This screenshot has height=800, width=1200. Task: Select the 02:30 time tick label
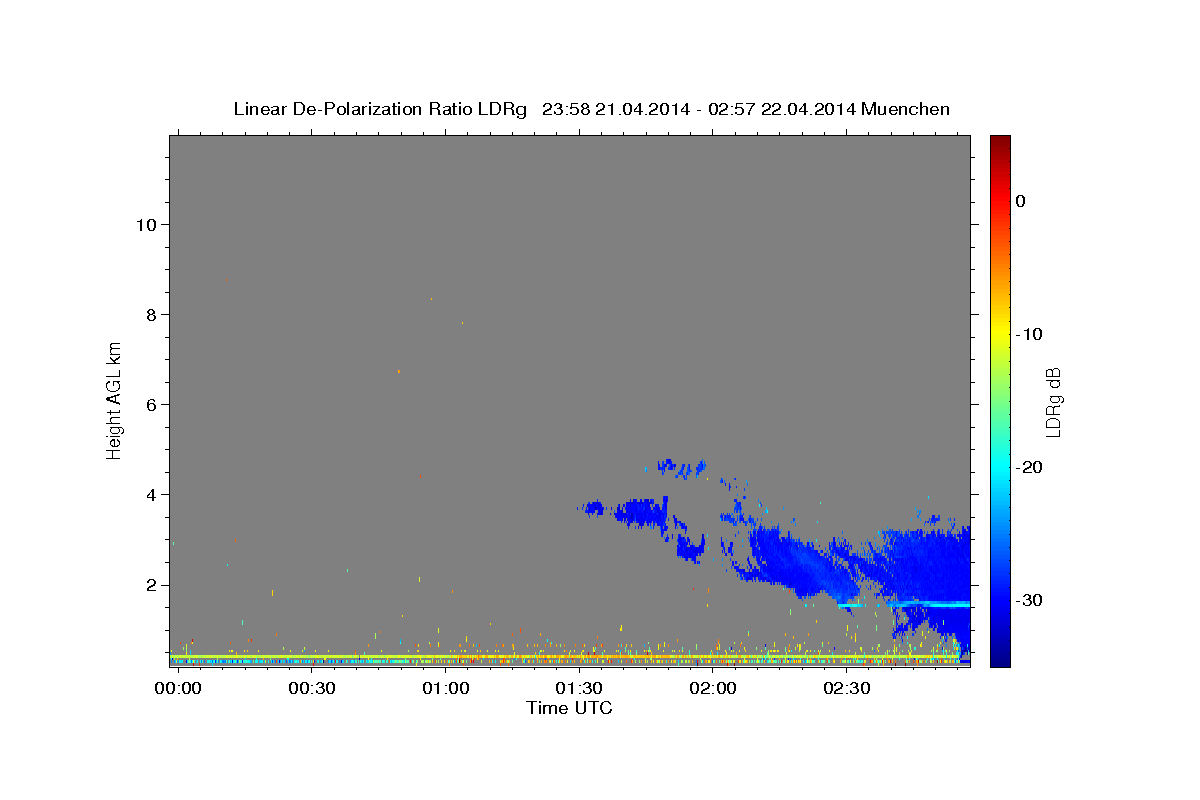point(847,689)
